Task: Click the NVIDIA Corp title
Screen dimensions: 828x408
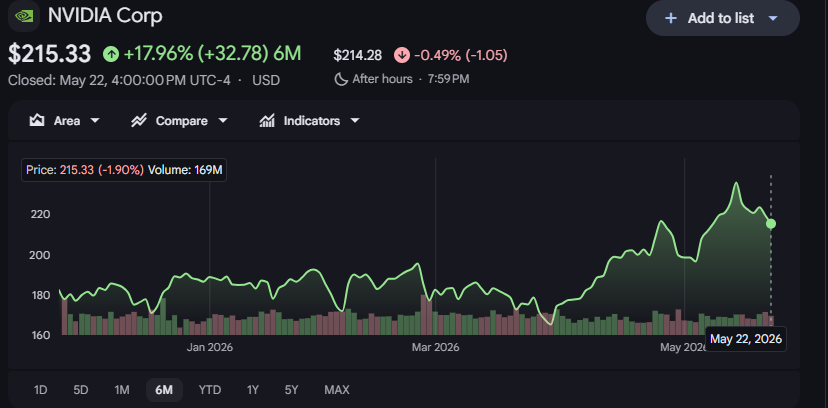Action: (x=105, y=16)
